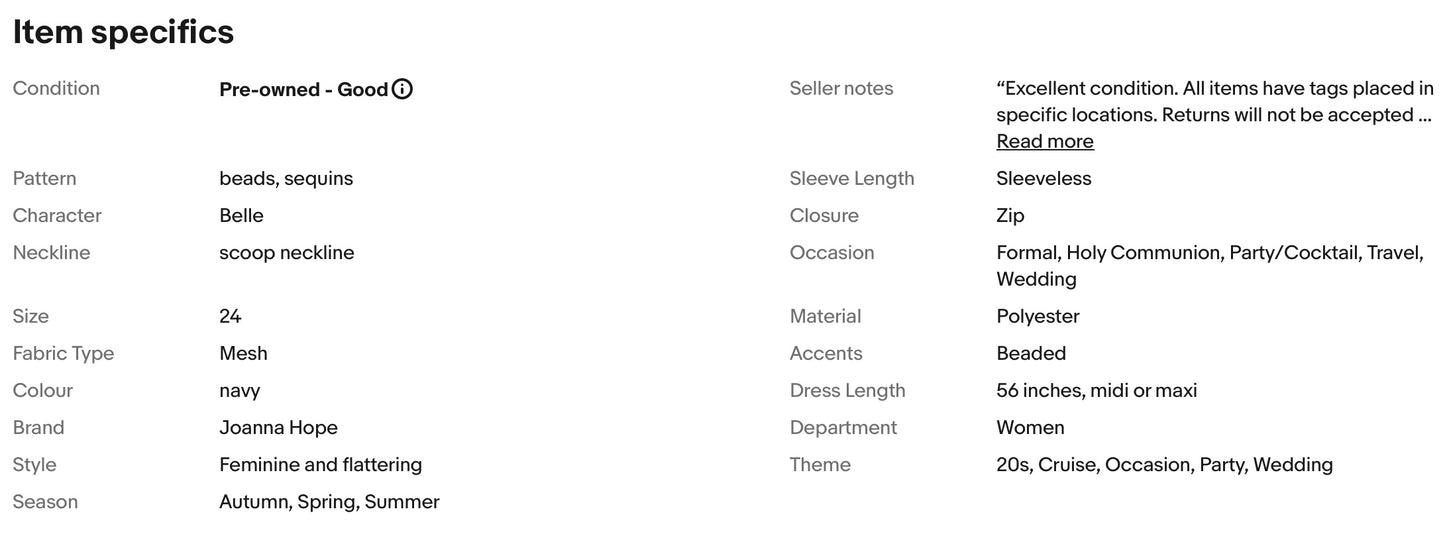Image resolution: width=1445 pixels, height=550 pixels.
Task: Click the Feminine and flattering style value
Action: coord(320,465)
